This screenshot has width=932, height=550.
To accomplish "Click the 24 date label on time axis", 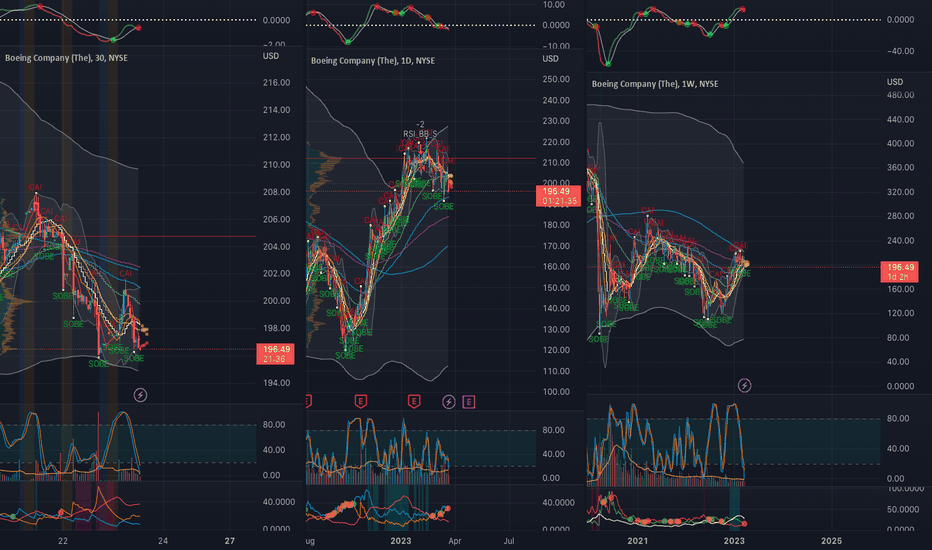I will coord(163,540).
